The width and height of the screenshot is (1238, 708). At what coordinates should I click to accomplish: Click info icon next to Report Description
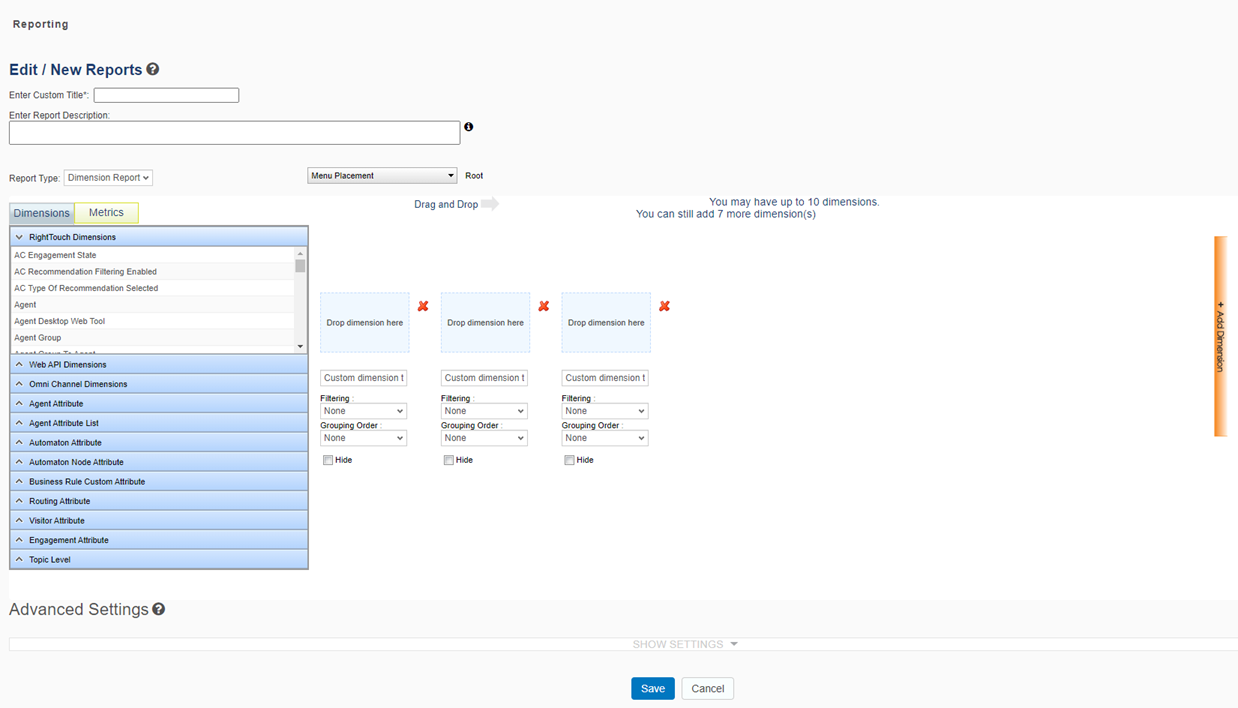[468, 127]
